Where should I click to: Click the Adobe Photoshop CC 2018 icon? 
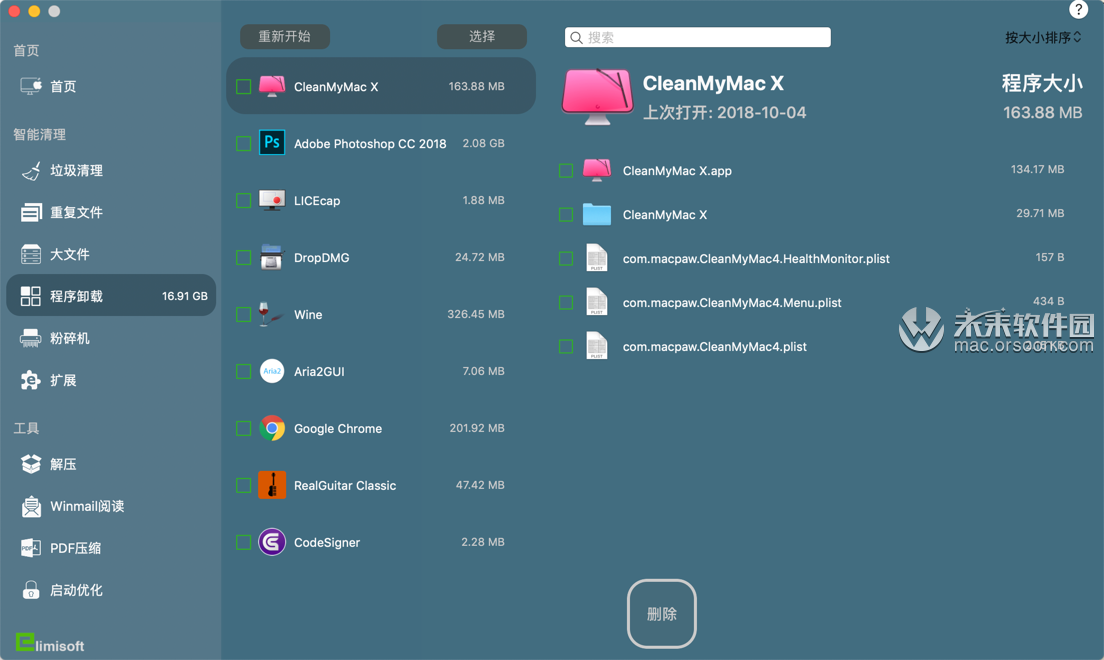coord(272,143)
